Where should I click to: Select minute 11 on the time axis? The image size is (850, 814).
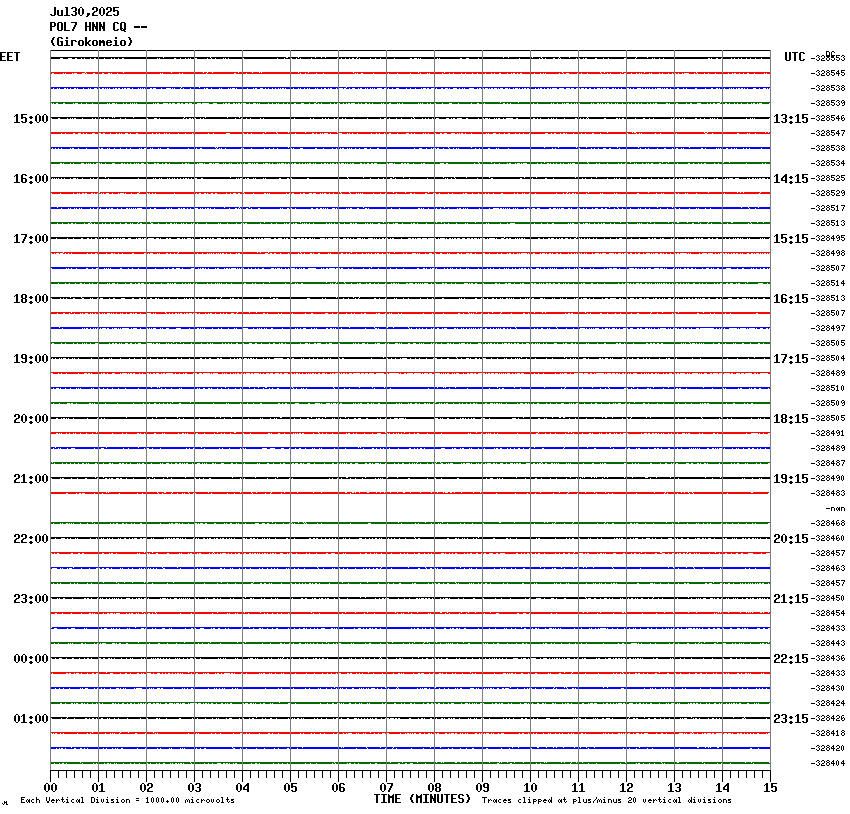point(578,788)
